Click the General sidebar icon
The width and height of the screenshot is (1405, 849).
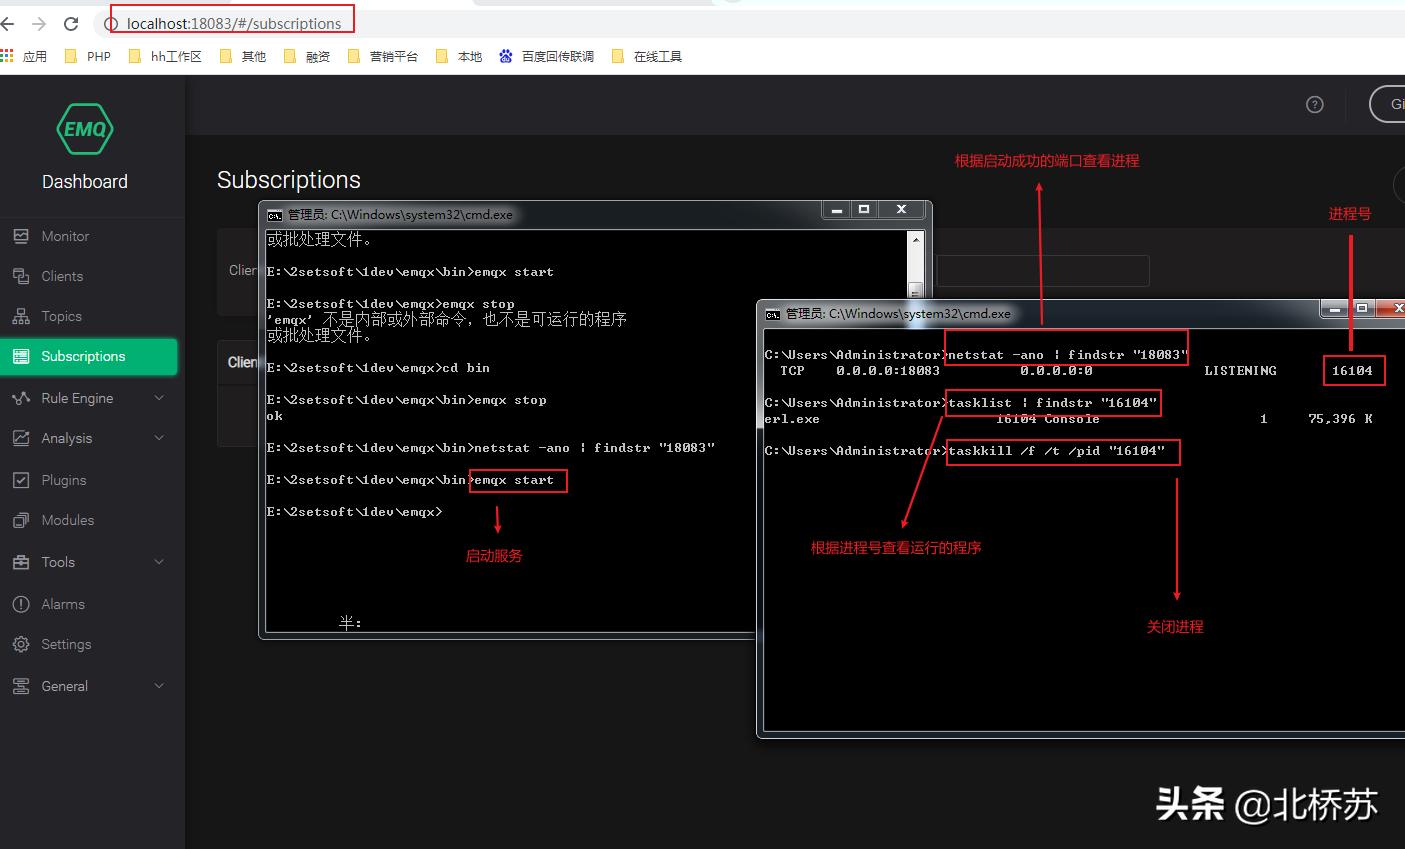[21, 686]
